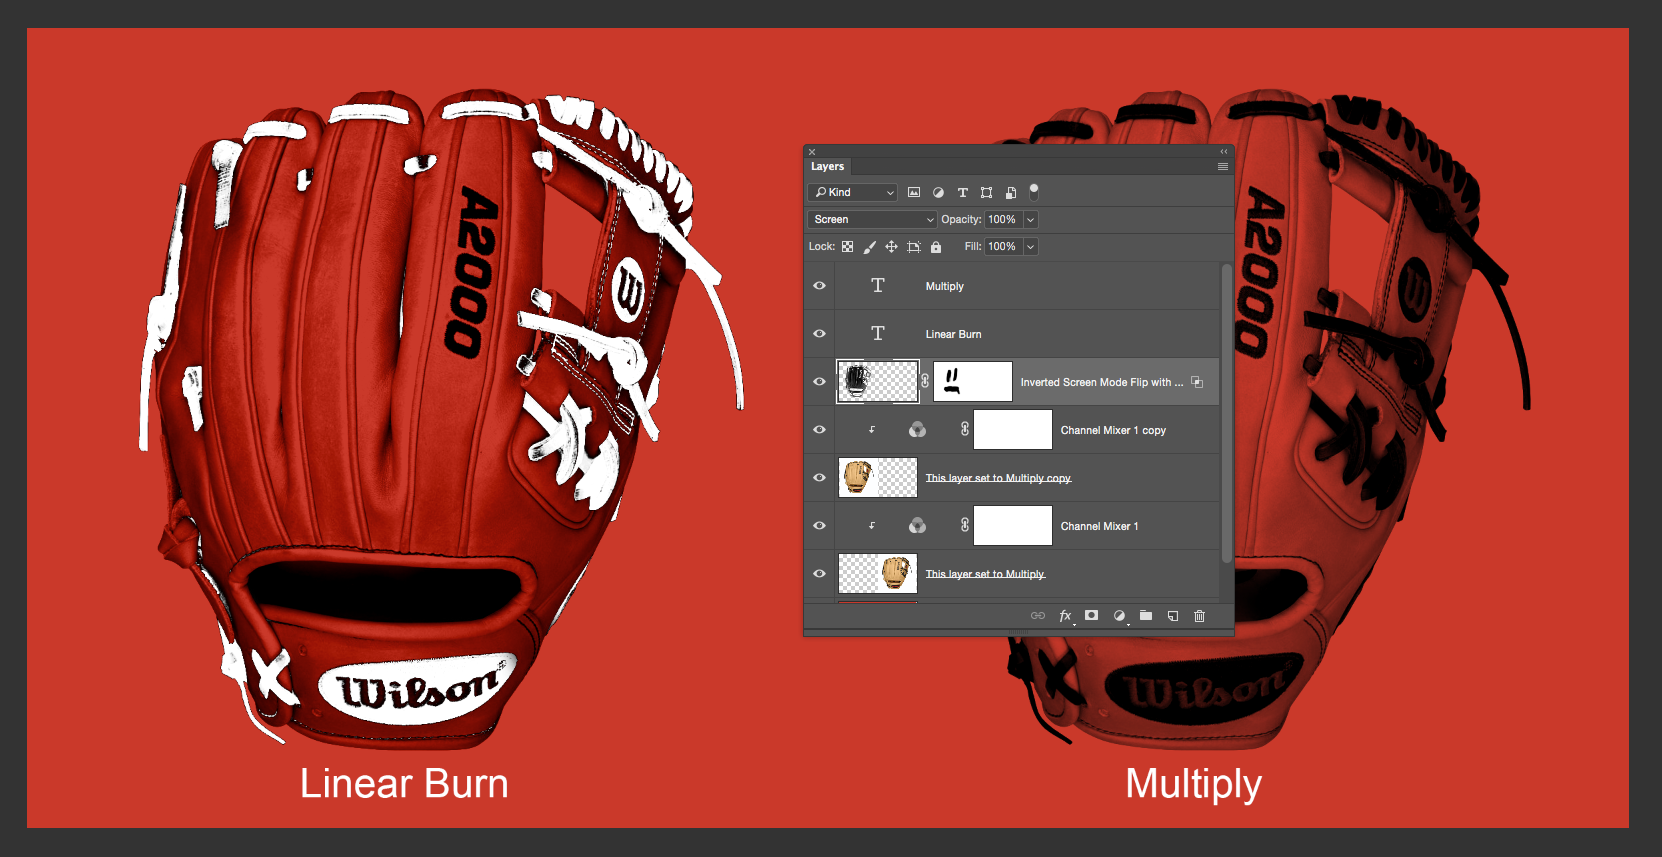Toggle visibility of This layer set to Multiply
Viewport: 1662px width, 857px height.
pos(819,574)
